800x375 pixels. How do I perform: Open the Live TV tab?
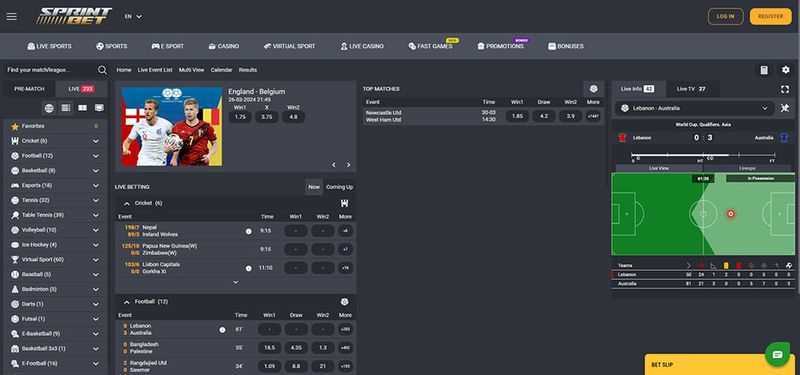point(691,89)
